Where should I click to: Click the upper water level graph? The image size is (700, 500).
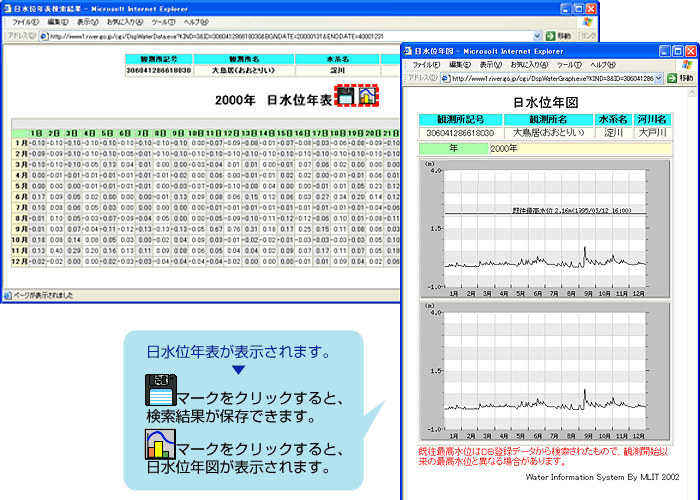[546, 230]
